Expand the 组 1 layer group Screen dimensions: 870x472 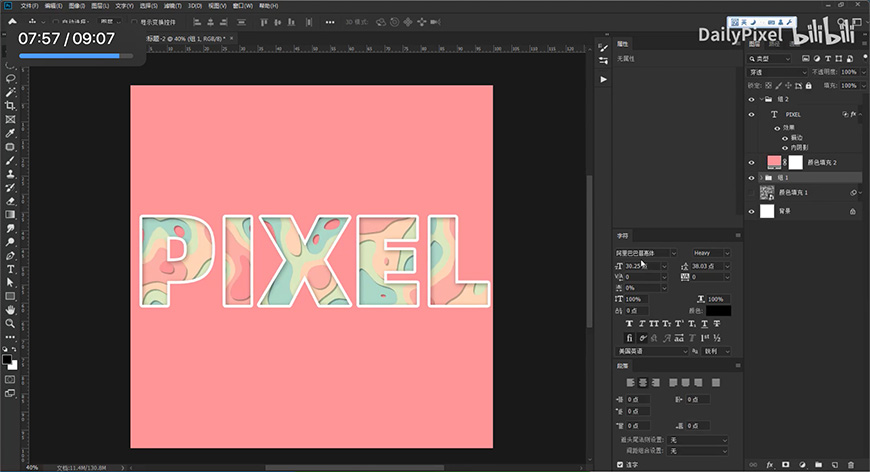[761, 177]
